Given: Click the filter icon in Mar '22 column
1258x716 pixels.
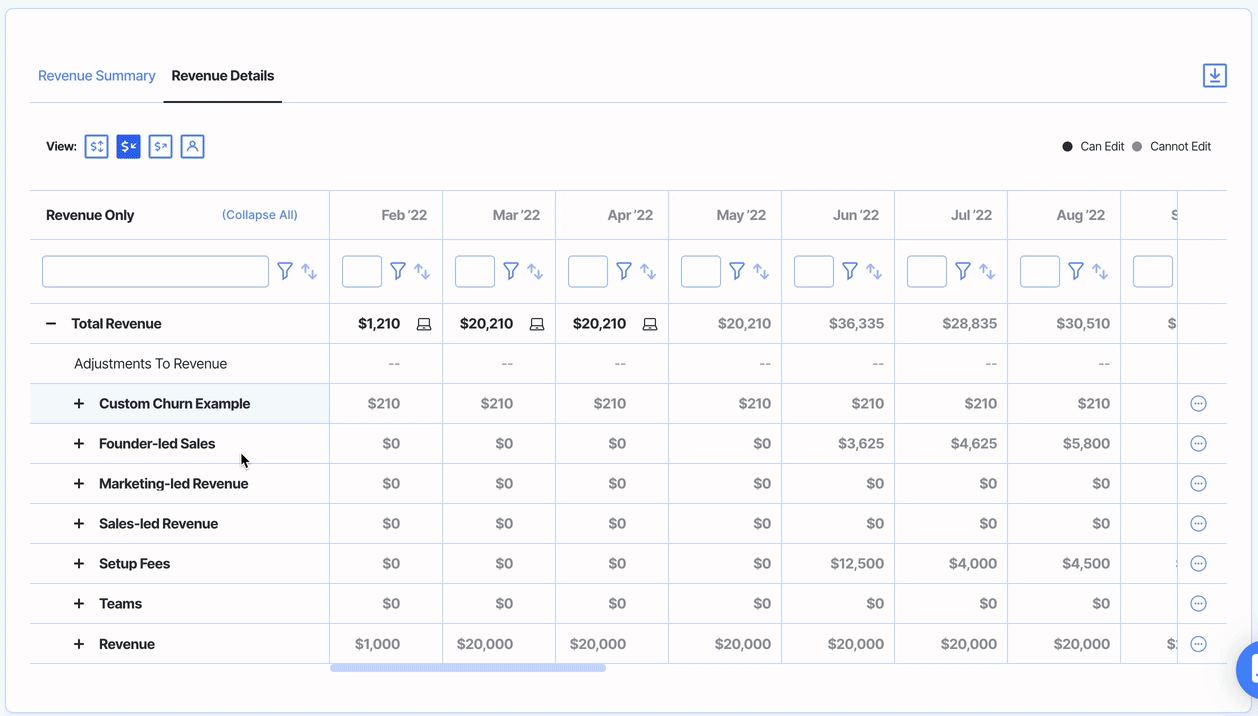Looking at the screenshot, I should [511, 271].
